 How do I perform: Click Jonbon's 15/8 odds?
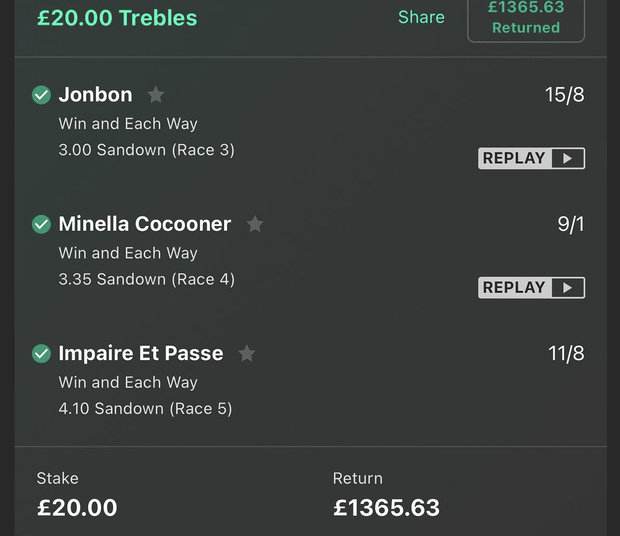(564, 95)
